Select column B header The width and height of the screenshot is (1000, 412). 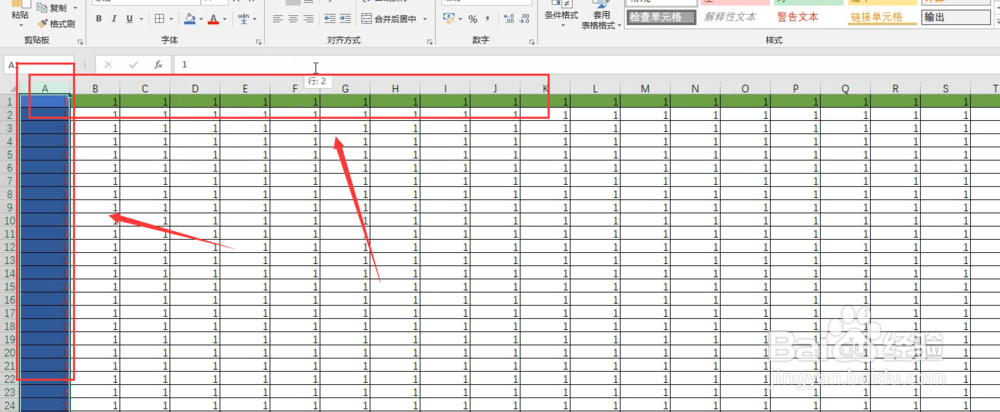click(95, 89)
